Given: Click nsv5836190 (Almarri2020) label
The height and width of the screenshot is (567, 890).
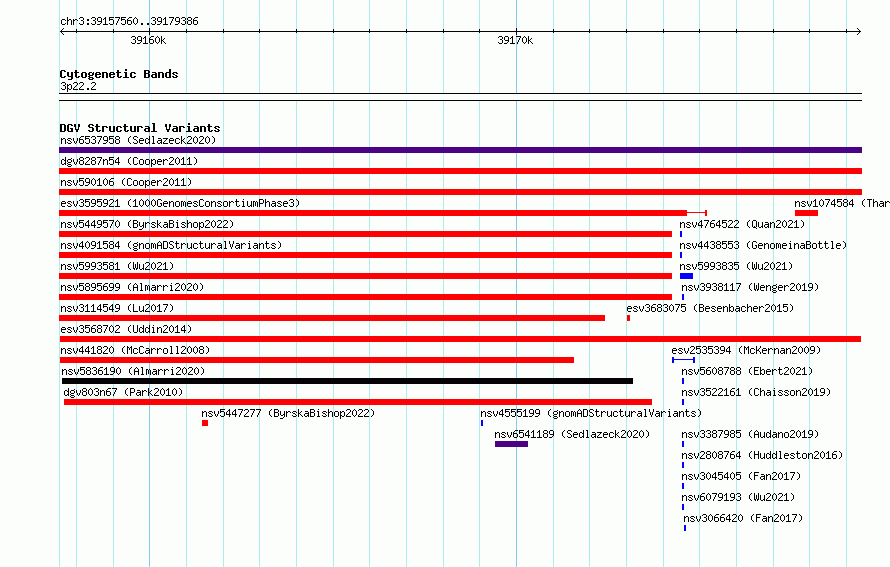Looking at the screenshot, I should (x=133, y=371).
